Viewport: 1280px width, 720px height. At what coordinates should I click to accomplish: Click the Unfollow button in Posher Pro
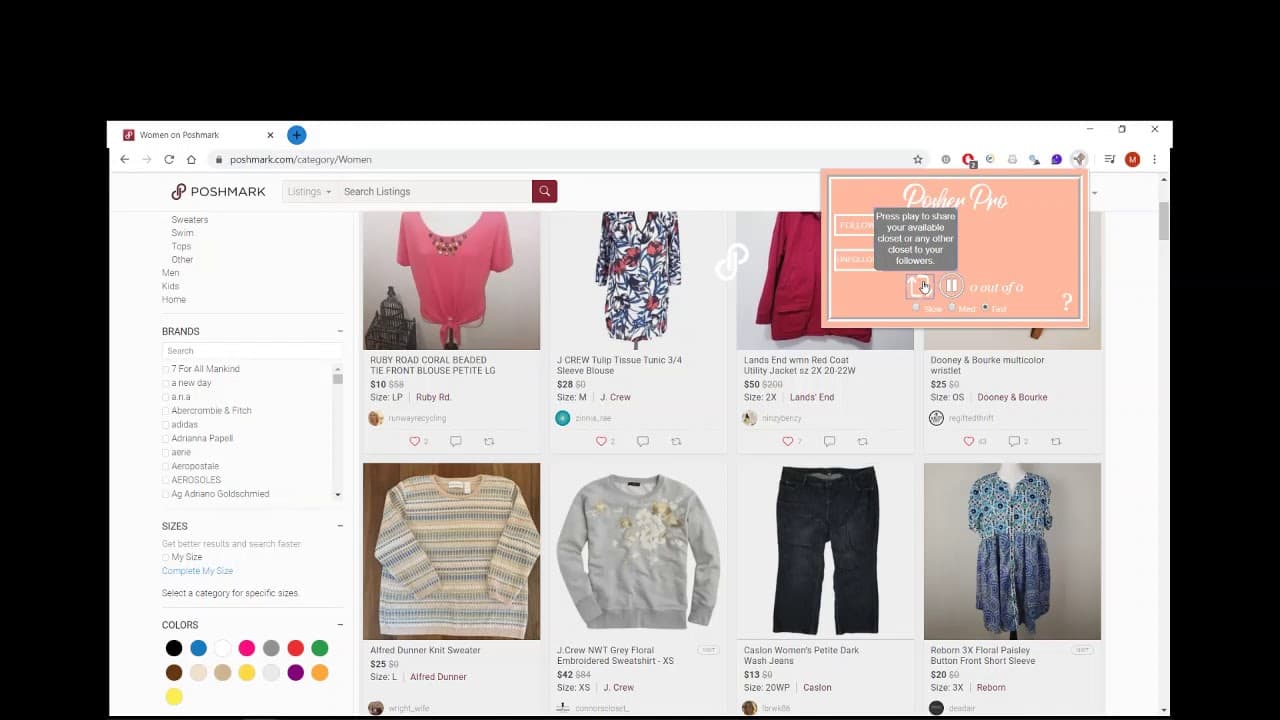[x=855, y=259]
